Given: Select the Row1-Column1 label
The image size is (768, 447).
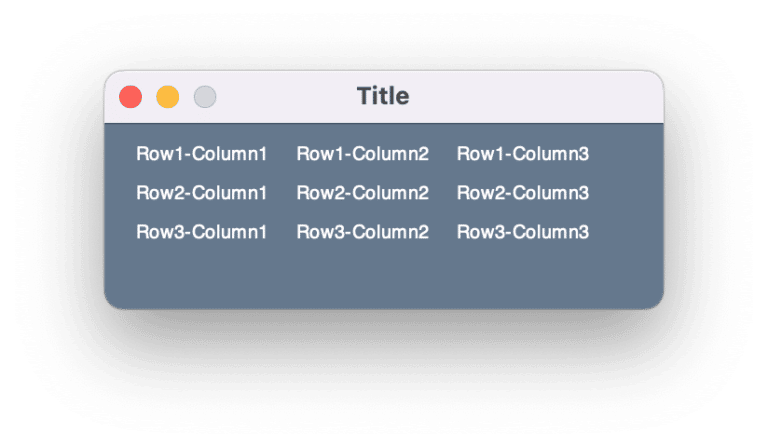Looking at the screenshot, I should tap(202, 154).
